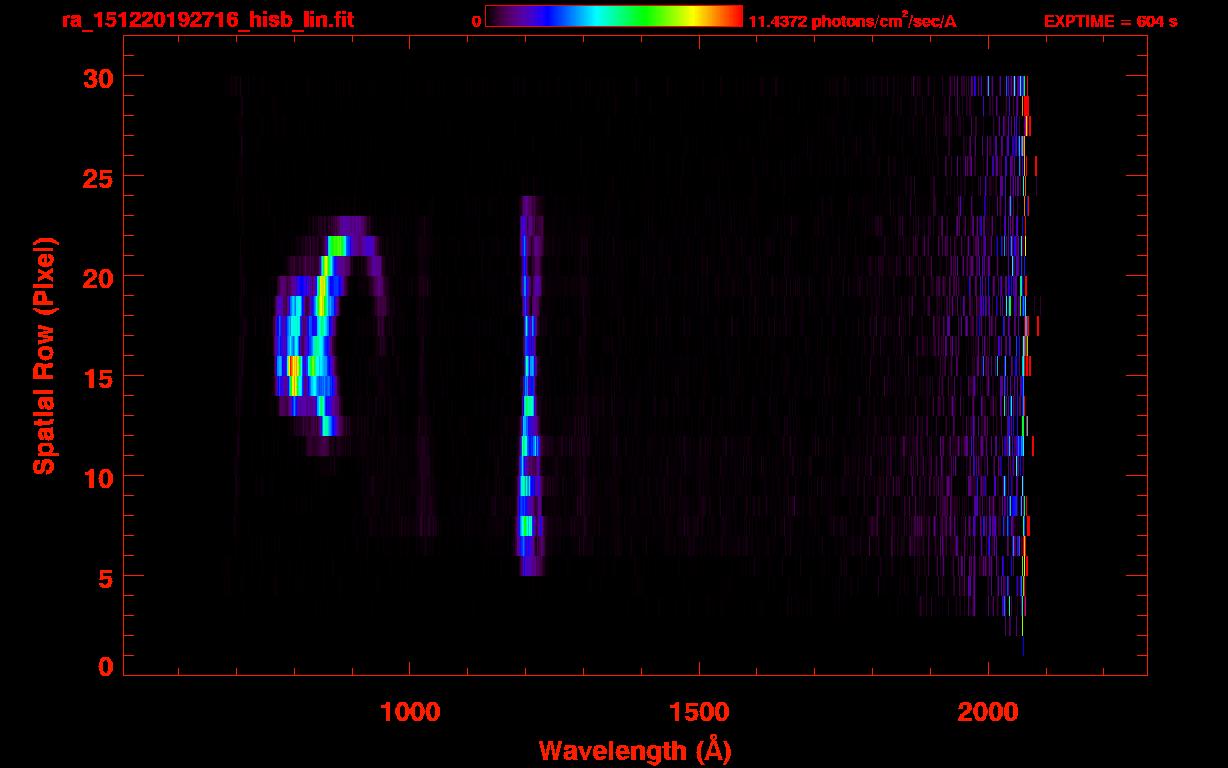The image size is (1228, 768).
Task: Click the color bar minimum value 0
Action: tap(476, 21)
